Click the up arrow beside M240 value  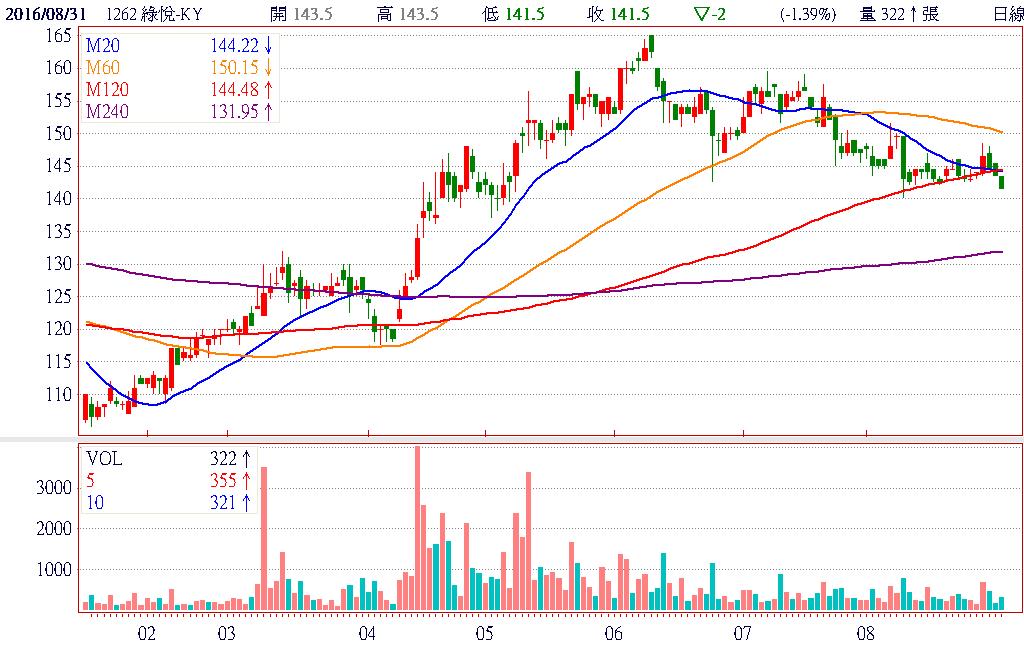coord(269,111)
